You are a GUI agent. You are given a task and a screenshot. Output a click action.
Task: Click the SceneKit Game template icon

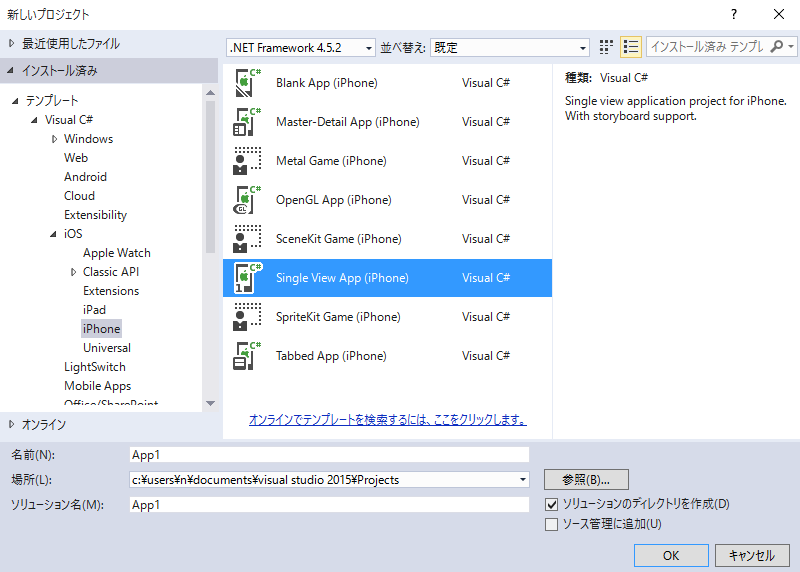(246, 239)
